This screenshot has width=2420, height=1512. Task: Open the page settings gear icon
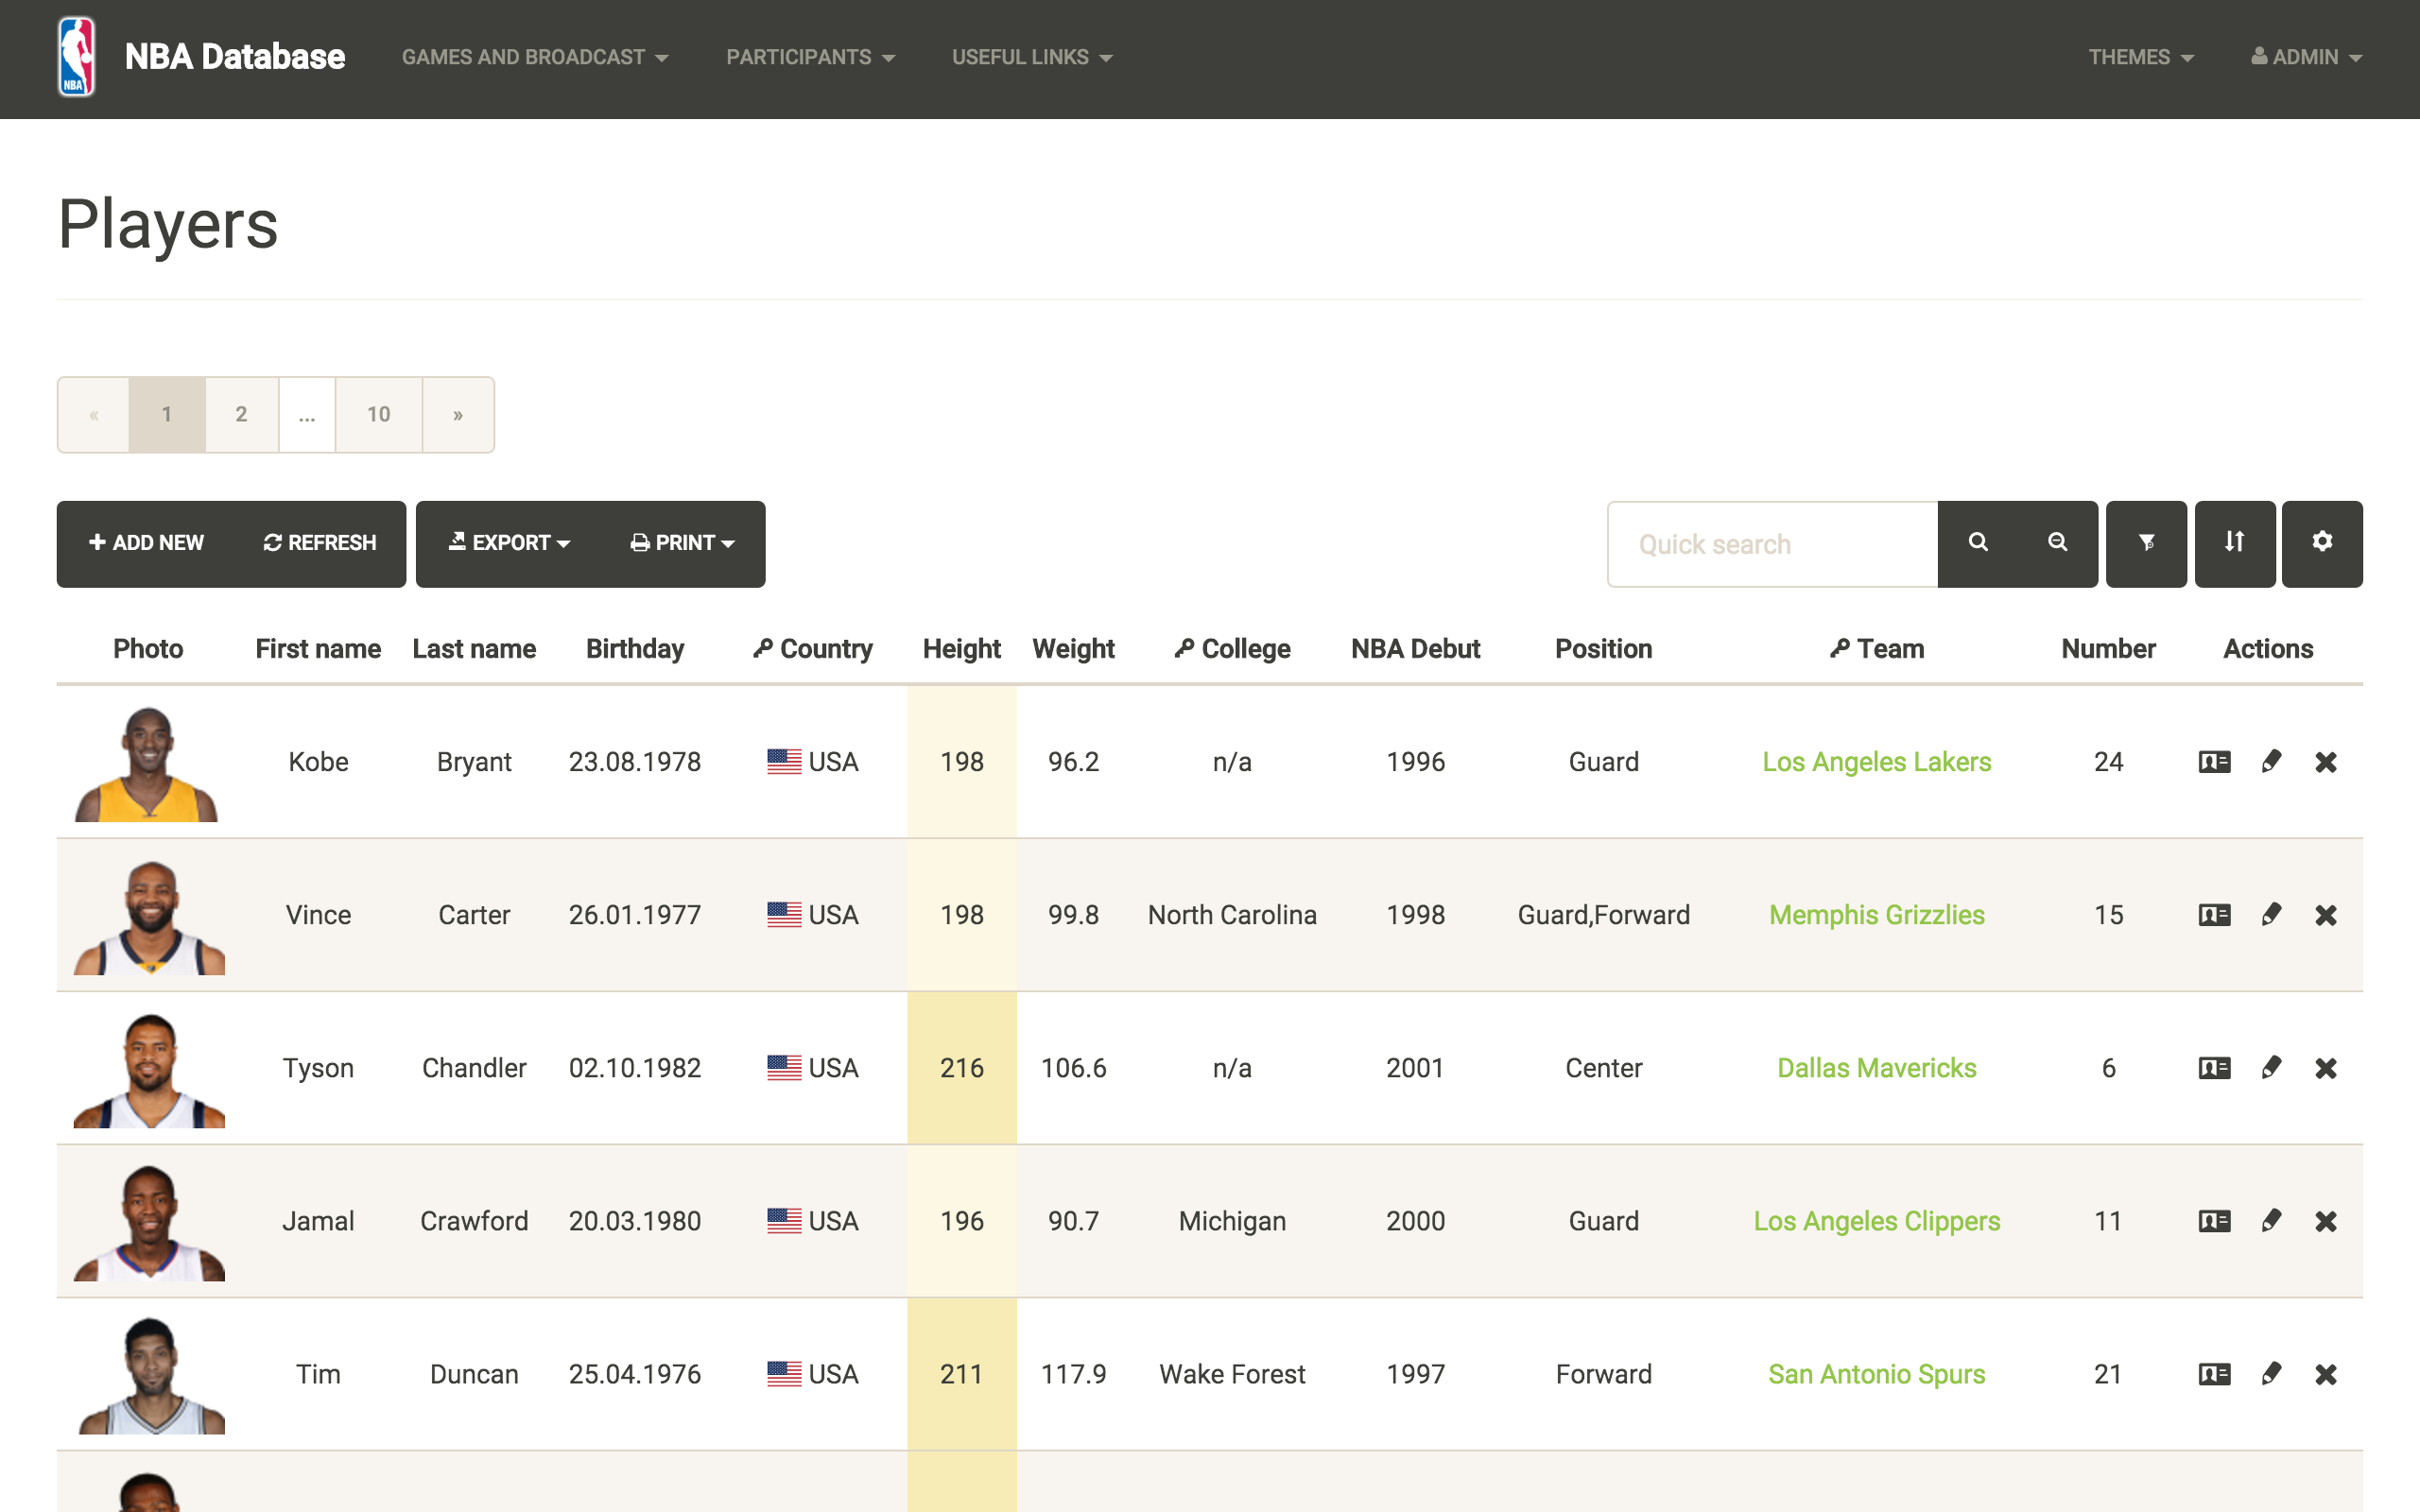(x=2322, y=543)
